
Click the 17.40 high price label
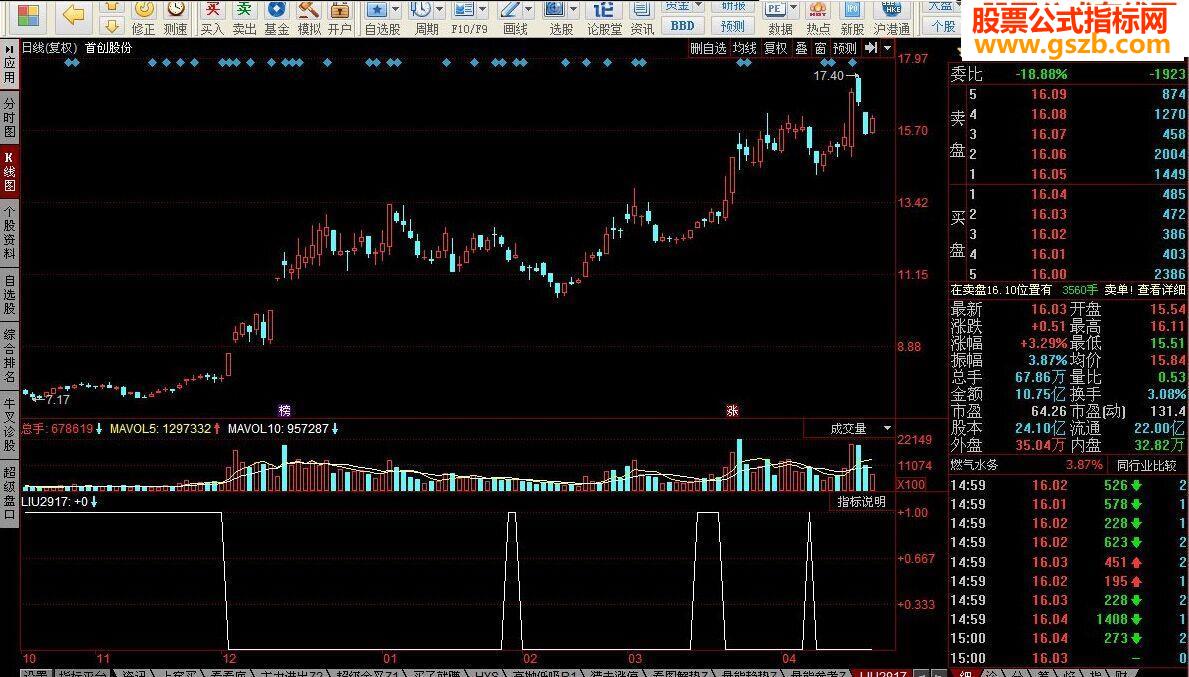[828, 76]
